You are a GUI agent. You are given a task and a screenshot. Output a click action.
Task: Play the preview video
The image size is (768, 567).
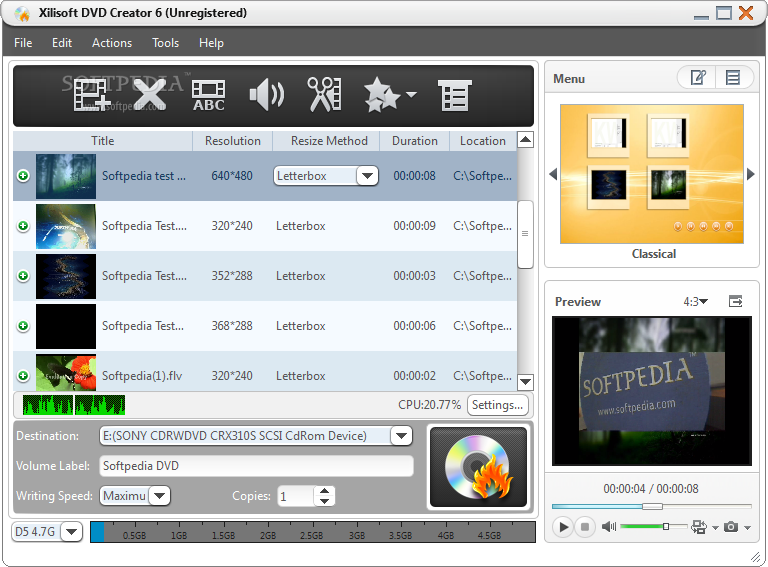point(563,527)
